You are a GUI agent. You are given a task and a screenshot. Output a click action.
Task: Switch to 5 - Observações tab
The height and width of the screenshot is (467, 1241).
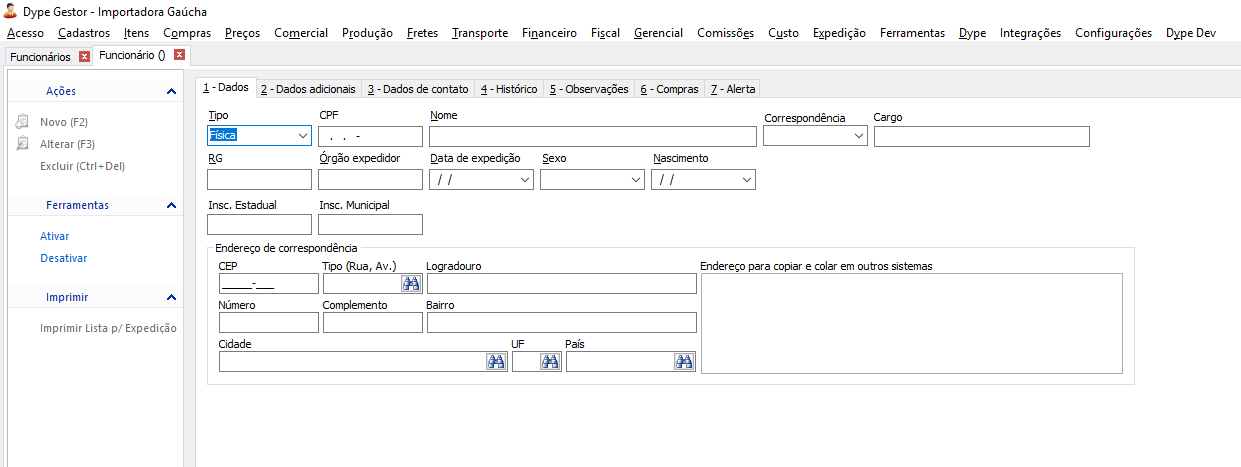(589, 89)
